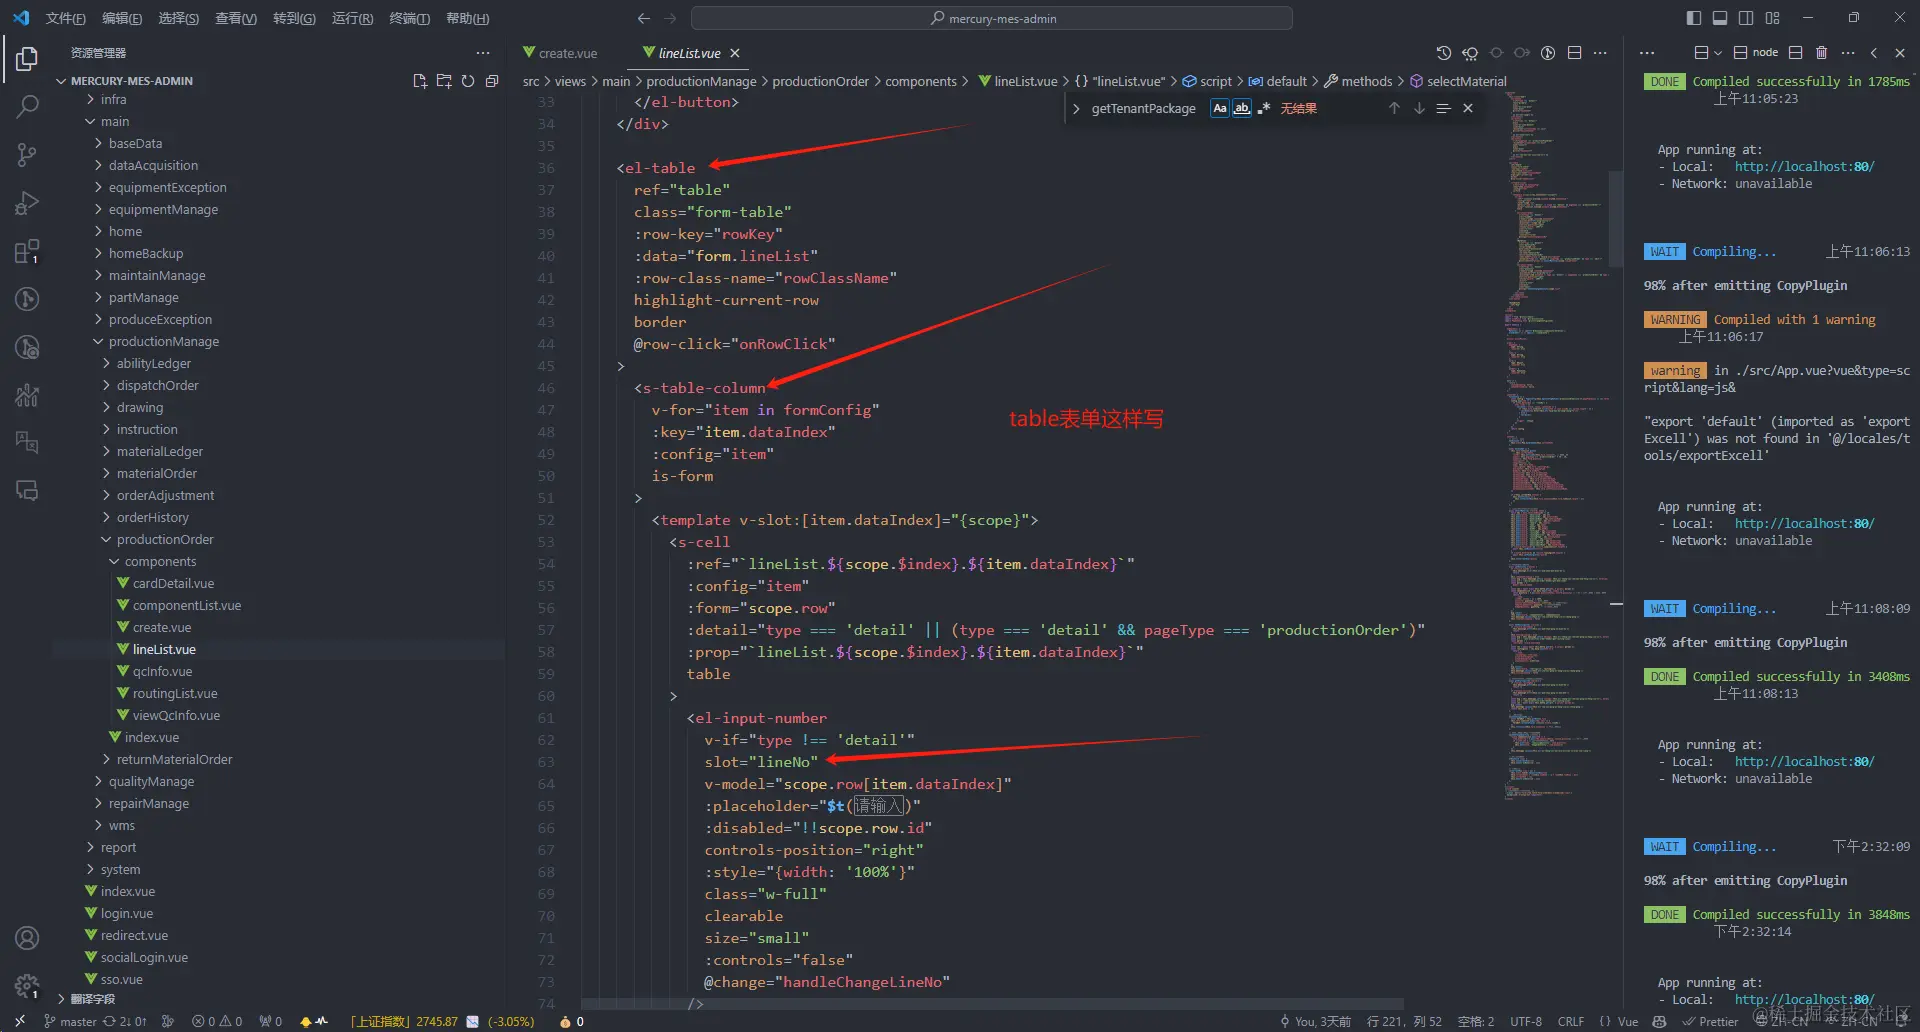Open the customize layout control

[x=1773, y=18]
